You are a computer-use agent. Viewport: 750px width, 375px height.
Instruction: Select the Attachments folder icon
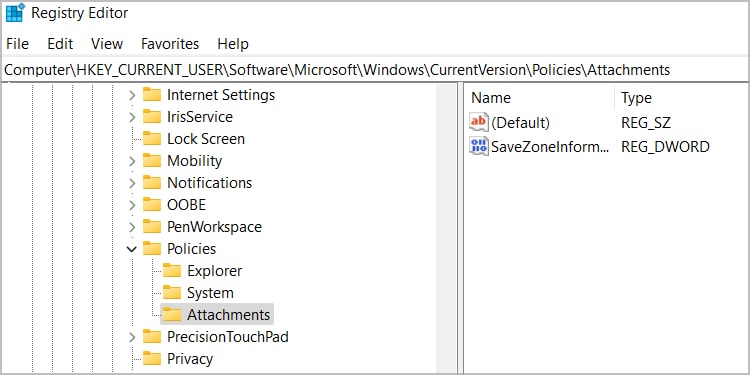[172, 315]
